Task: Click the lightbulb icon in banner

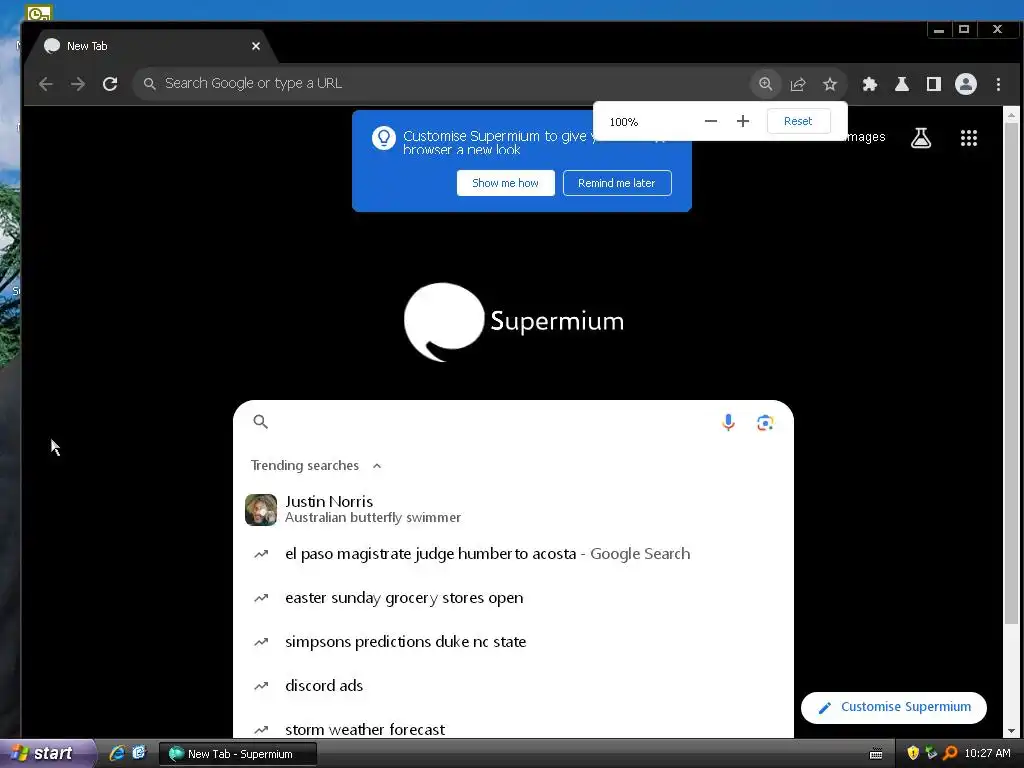Action: click(x=383, y=138)
